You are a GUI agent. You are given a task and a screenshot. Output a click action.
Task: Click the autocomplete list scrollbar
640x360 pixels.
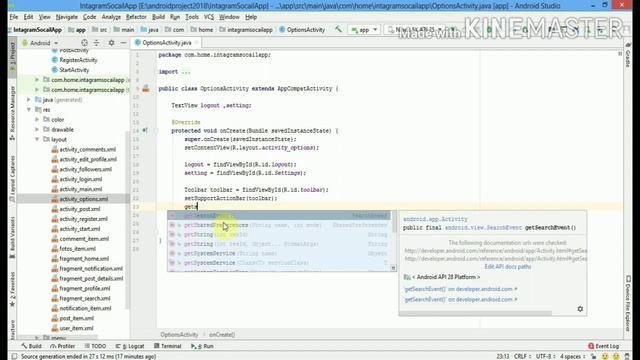(393, 222)
